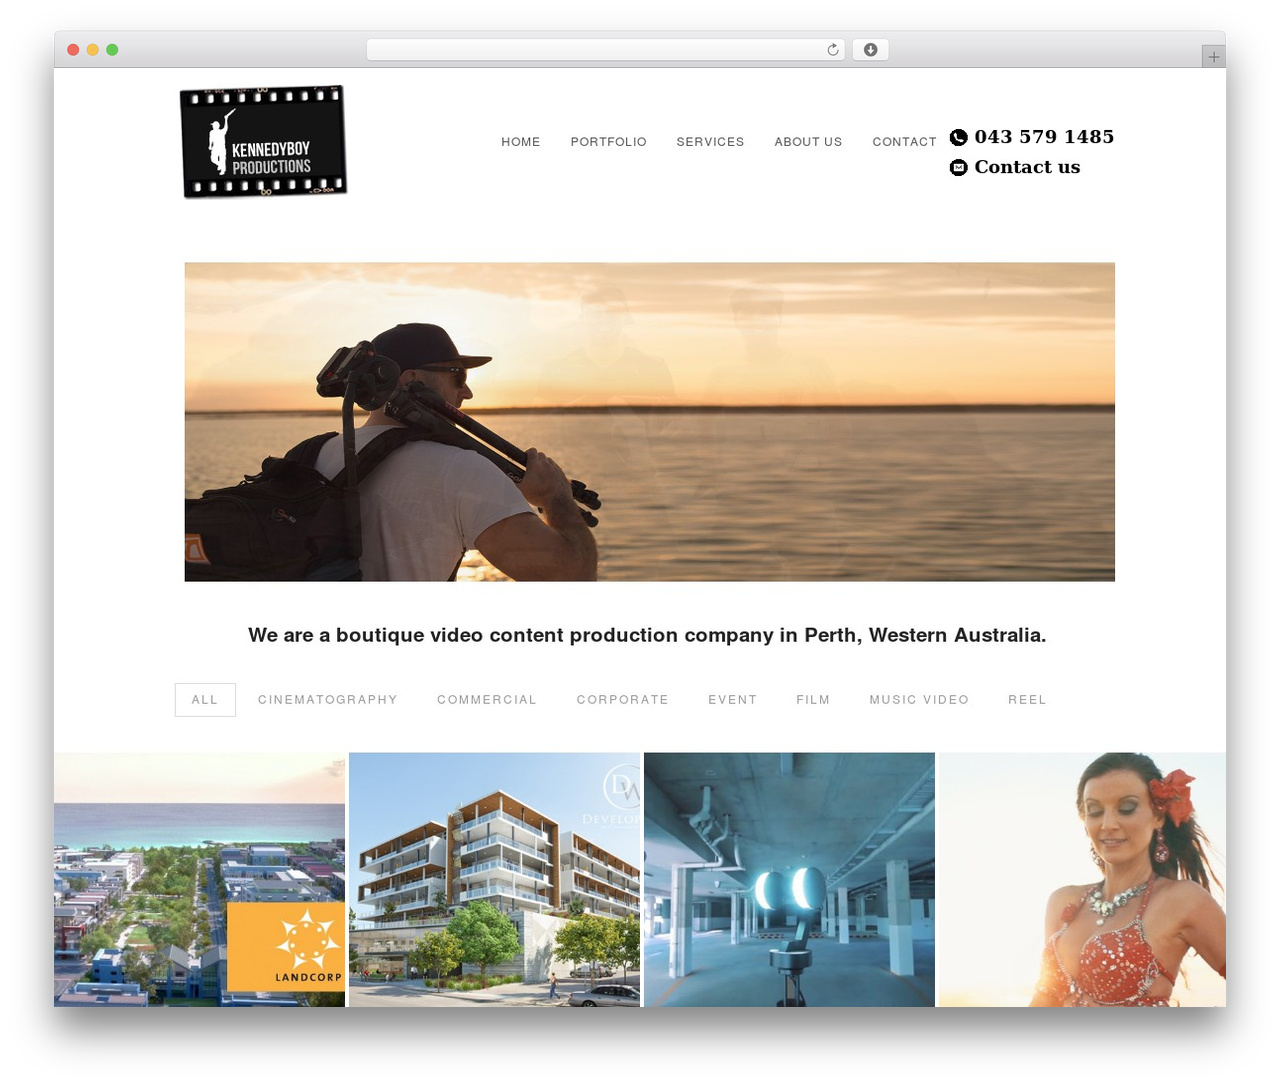Click the boutique video production company headline

[647, 635]
